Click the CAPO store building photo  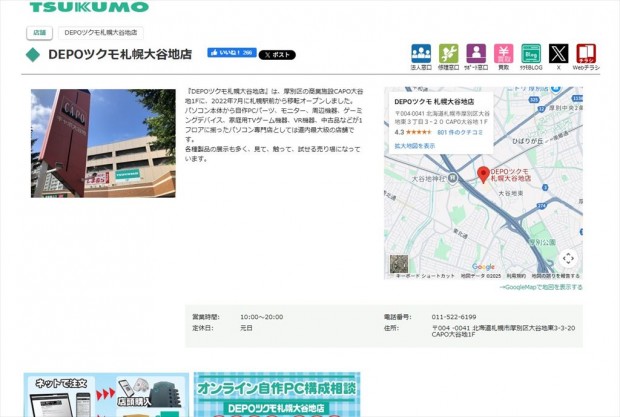pyautogui.click(x=103, y=143)
